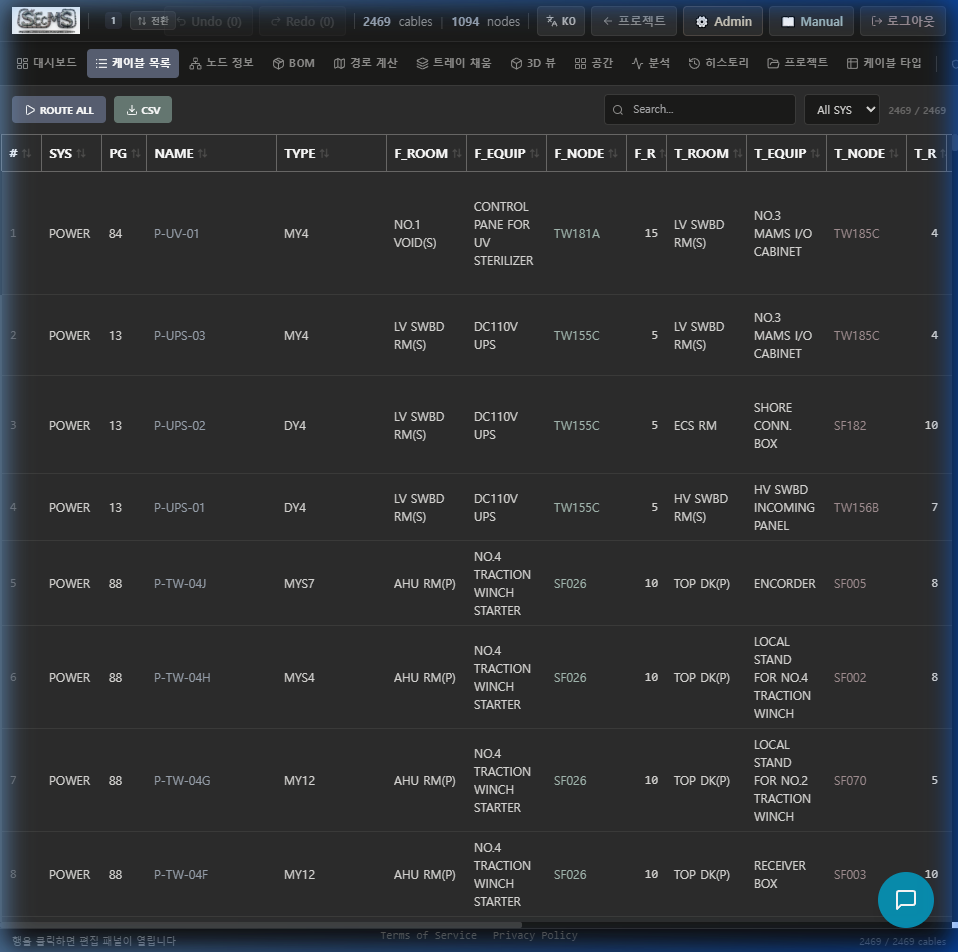Sort by TYPE column arrows
The height and width of the screenshot is (952, 958).
324,153
